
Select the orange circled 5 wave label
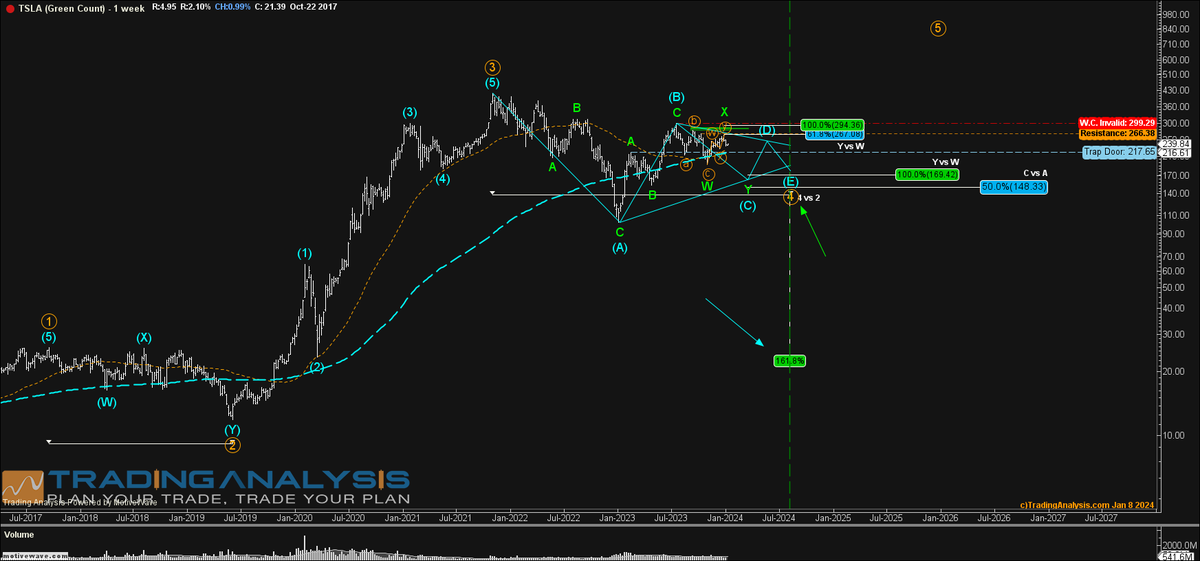point(937,28)
